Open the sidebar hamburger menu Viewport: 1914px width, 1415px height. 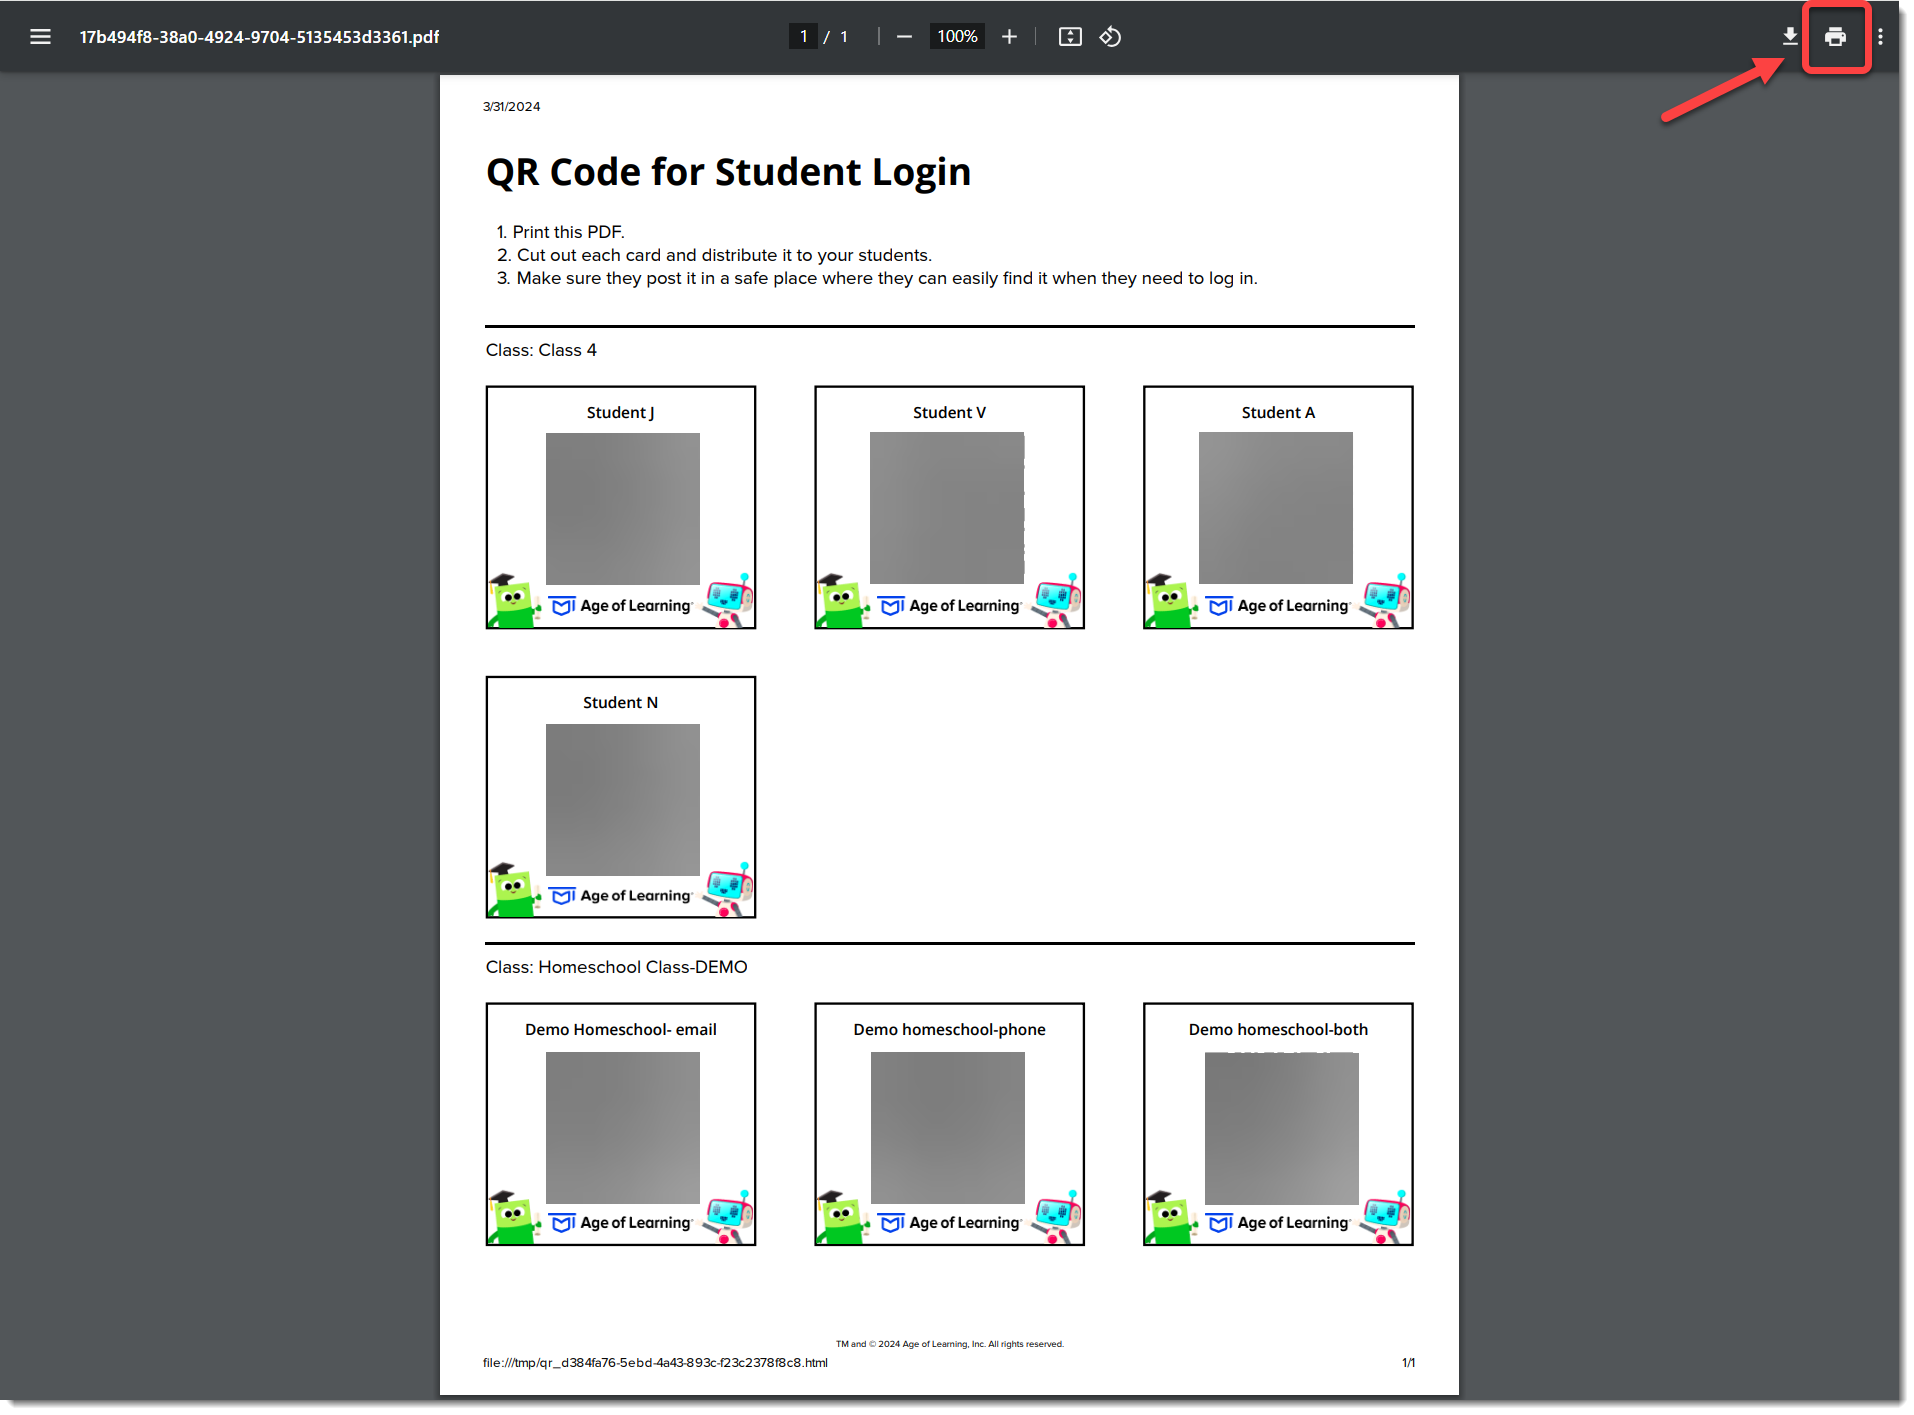(40, 37)
